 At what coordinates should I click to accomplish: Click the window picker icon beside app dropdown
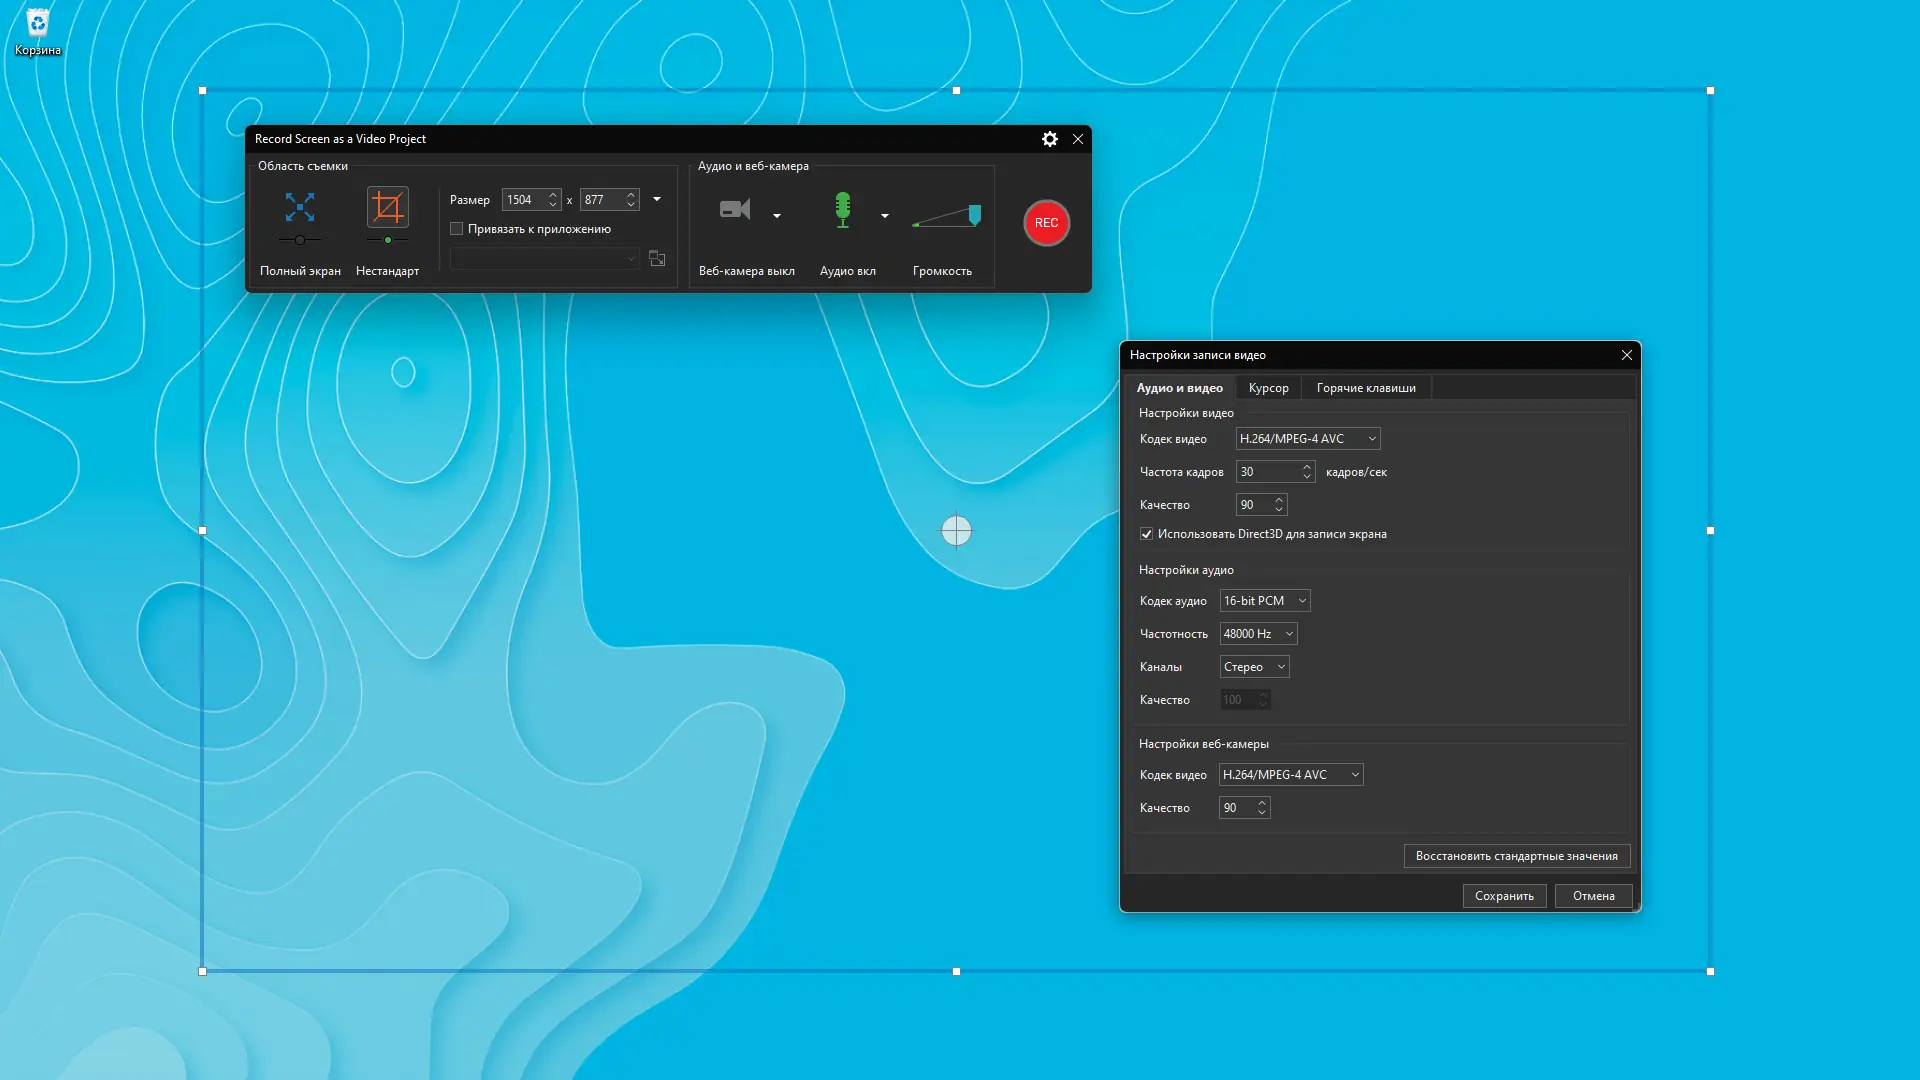(x=657, y=259)
